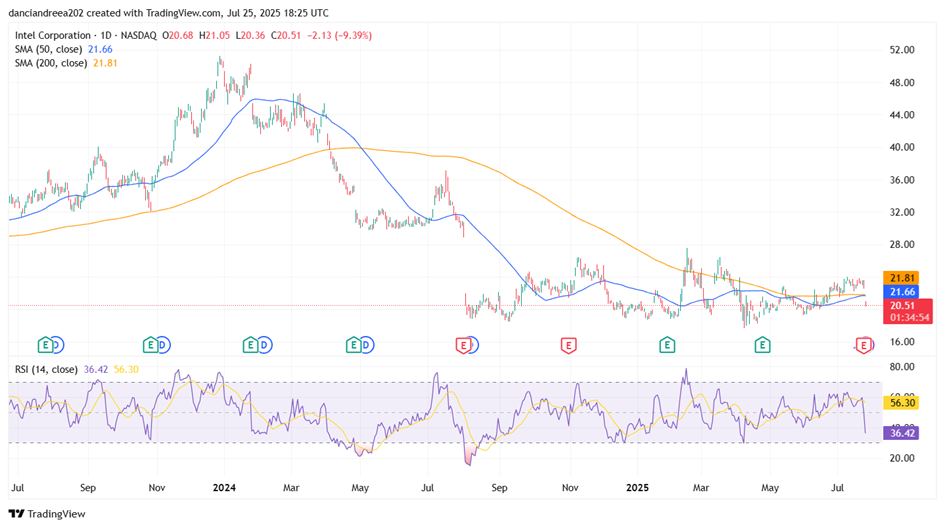The width and height of the screenshot is (945, 528).
Task: Click the 2025 label on the time axis
Action: pyautogui.click(x=637, y=489)
